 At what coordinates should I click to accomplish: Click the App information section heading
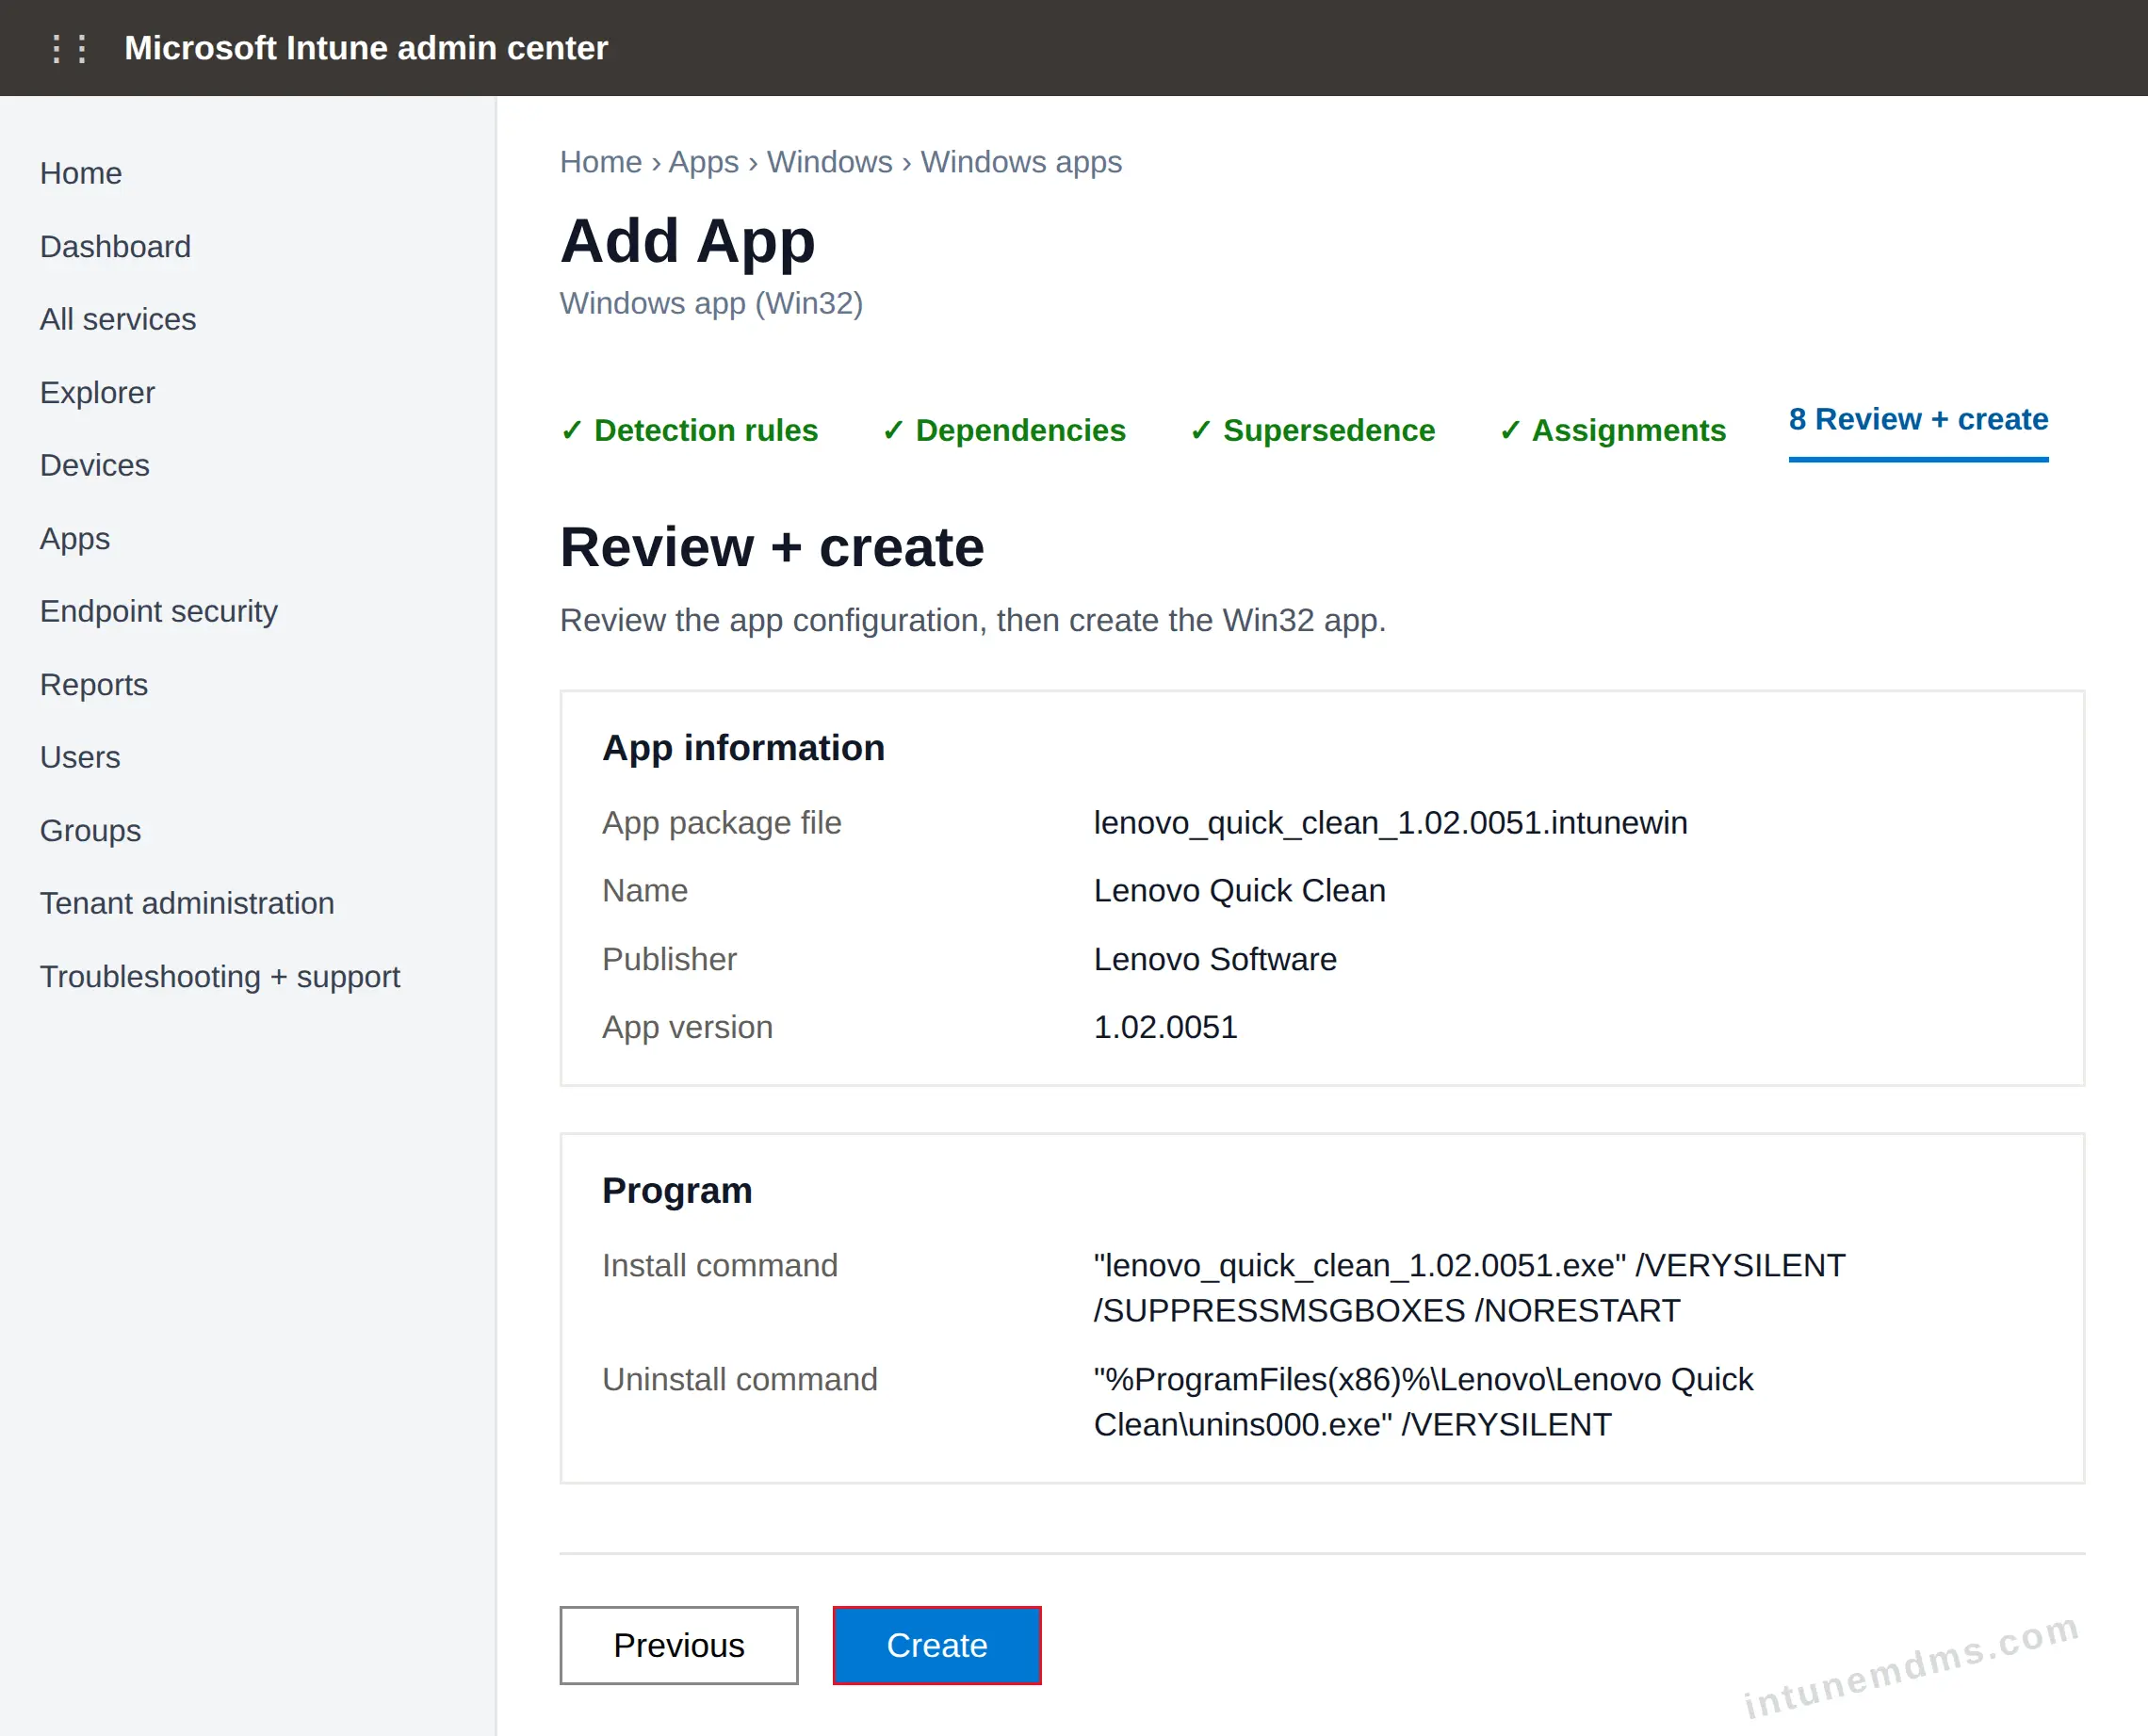click(x=743, y=748)
